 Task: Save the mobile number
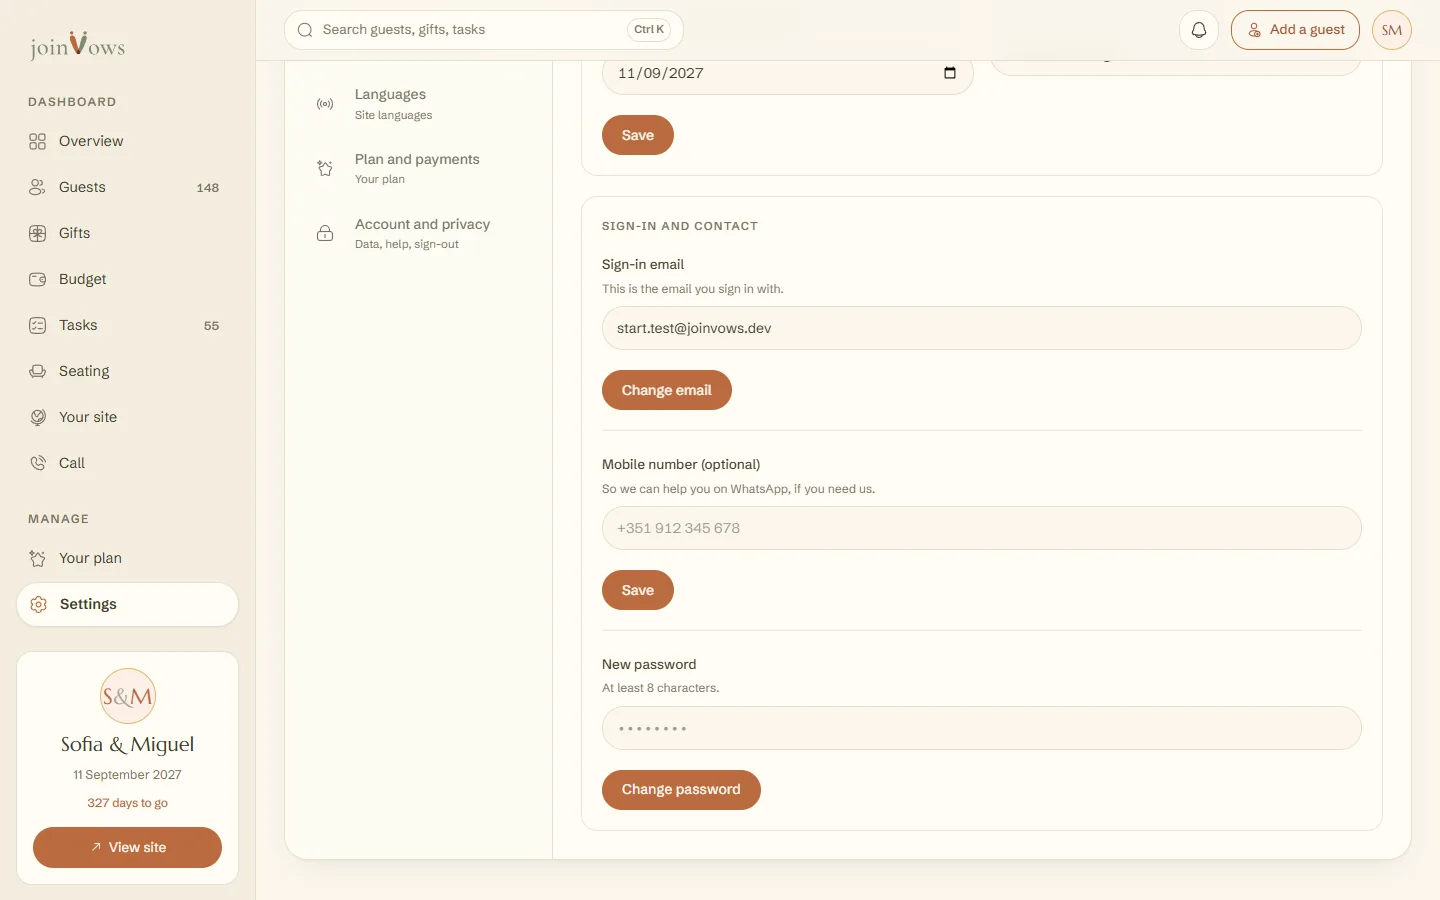click(638, 590)
